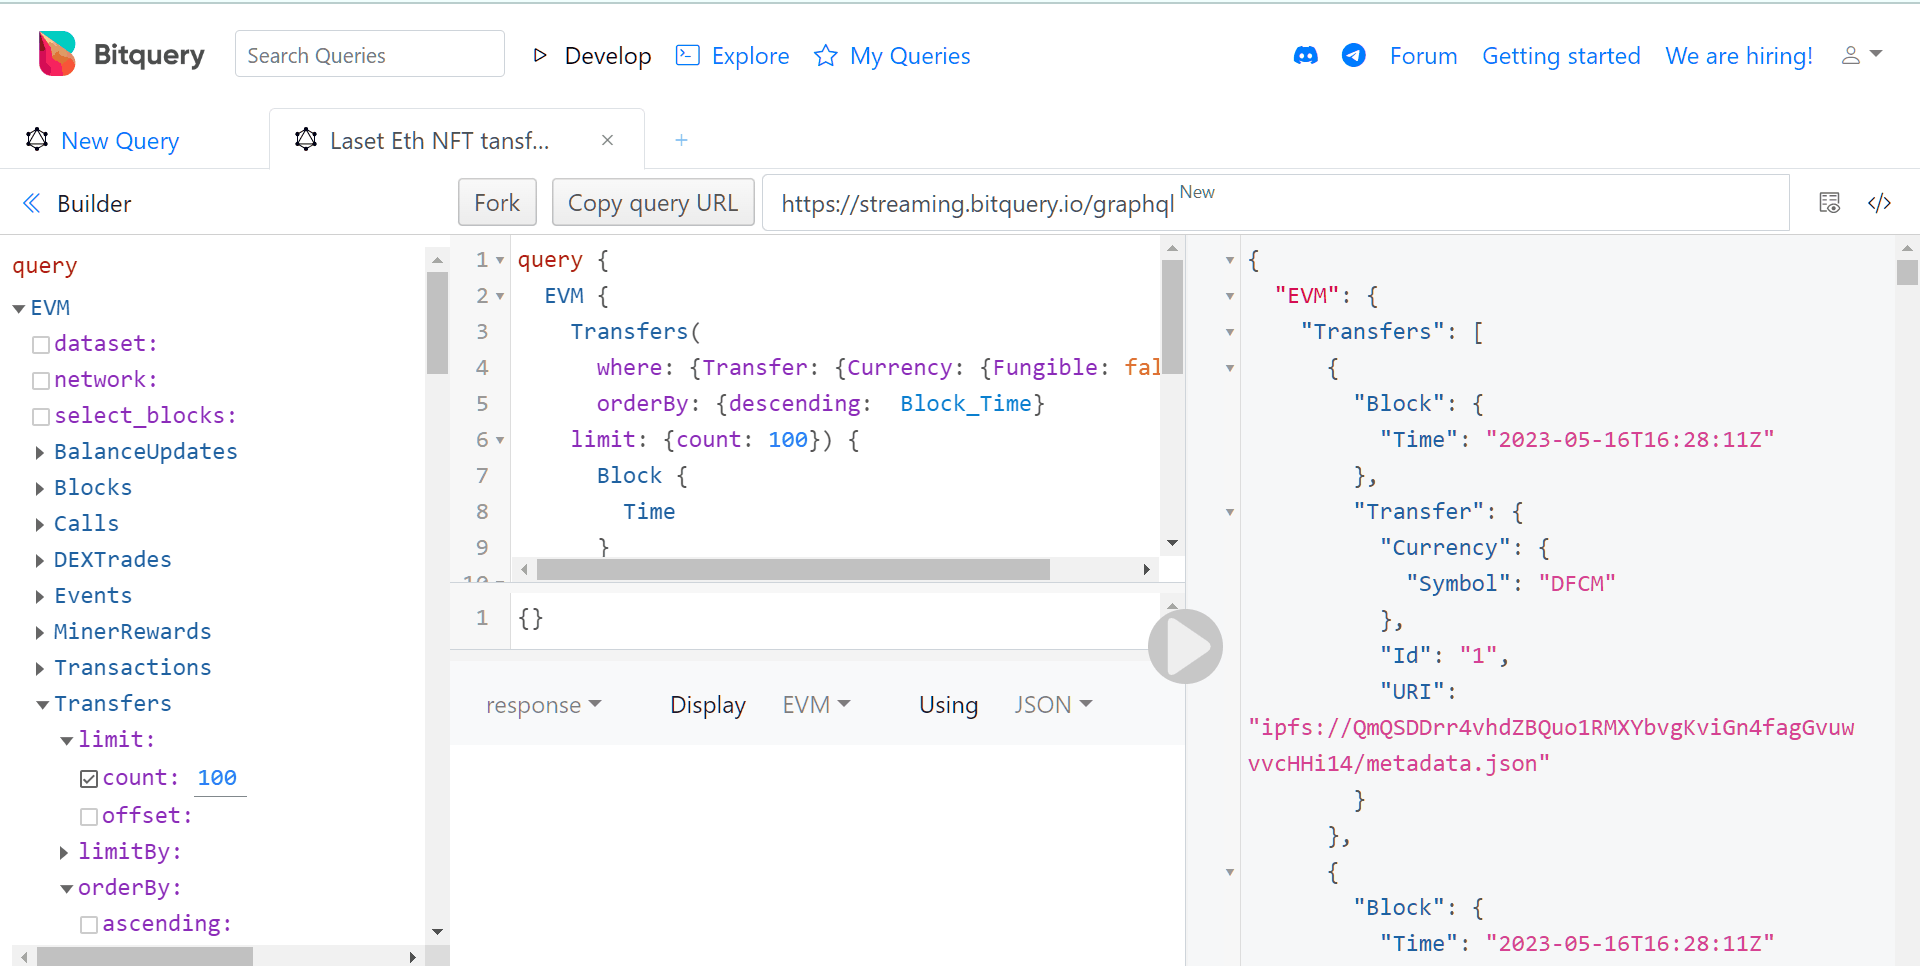Expand DEXTrades in builder tree
The image size is (1920, 966).
point(40,561)
